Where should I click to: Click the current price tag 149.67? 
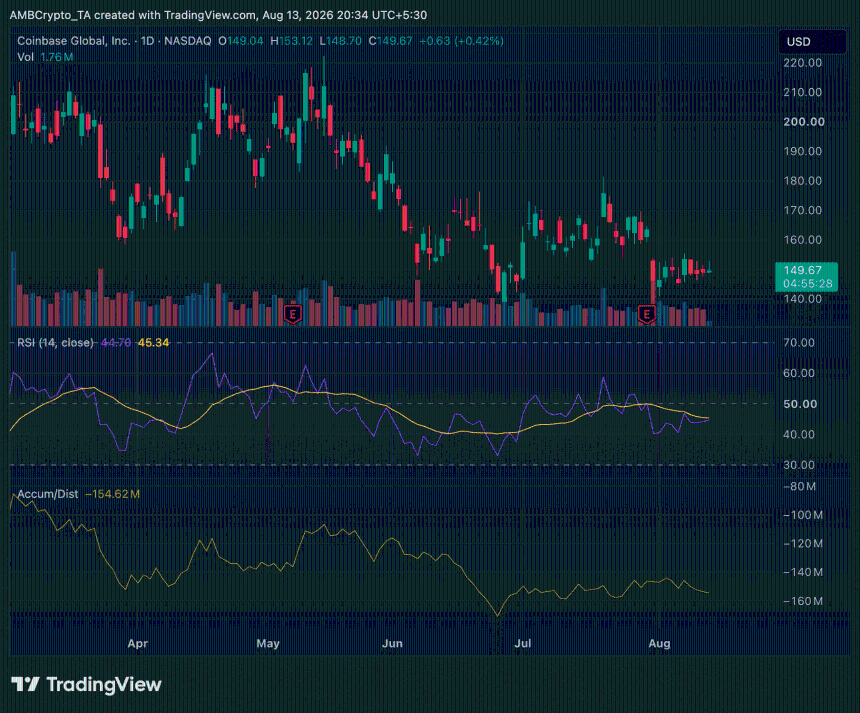pos(803,270)
